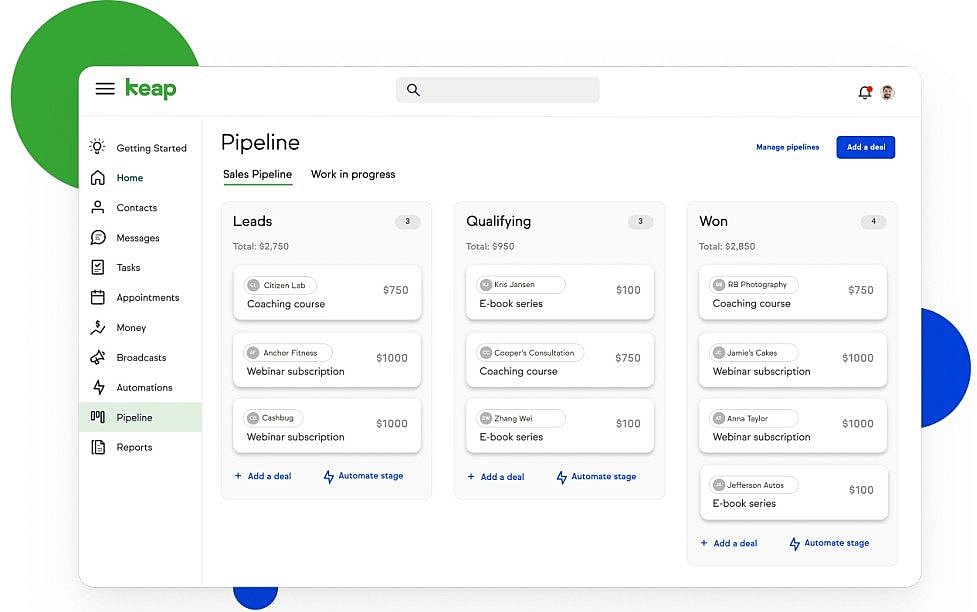
Task: Click the Add a deal button
Action: tap(866, 147)
